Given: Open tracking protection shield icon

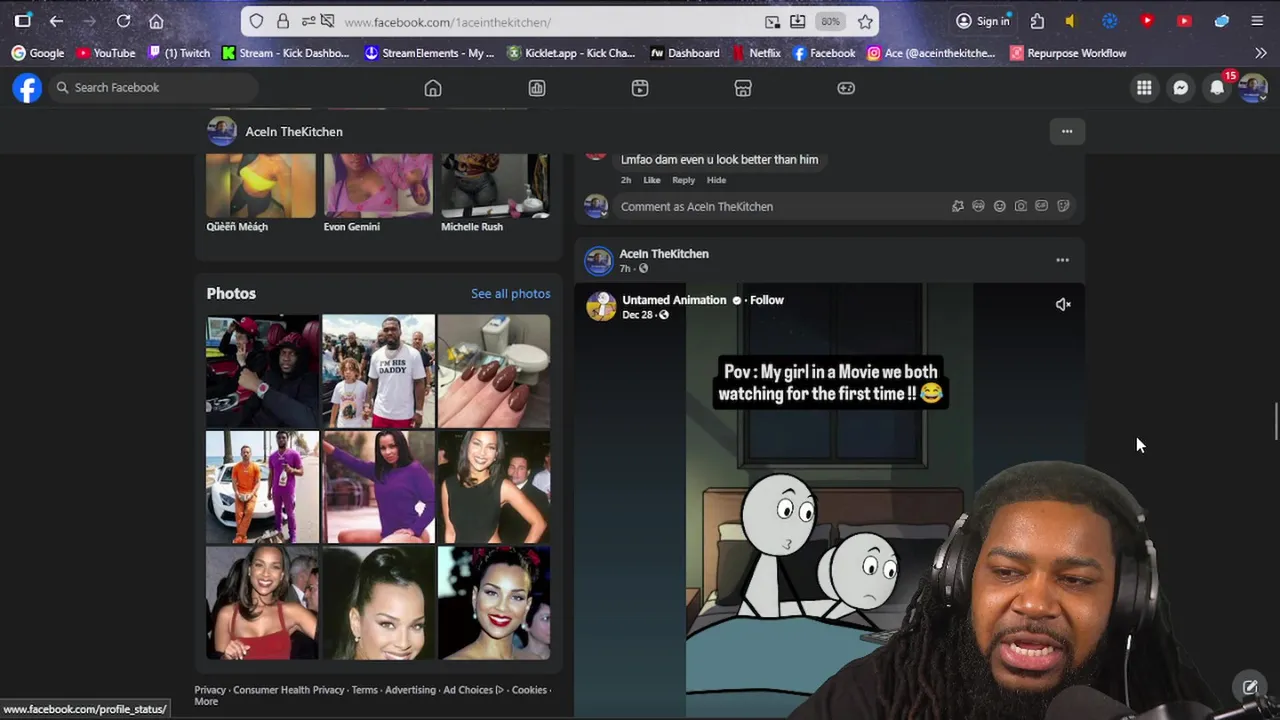Looking at the screenshot, I should point(257,22).
